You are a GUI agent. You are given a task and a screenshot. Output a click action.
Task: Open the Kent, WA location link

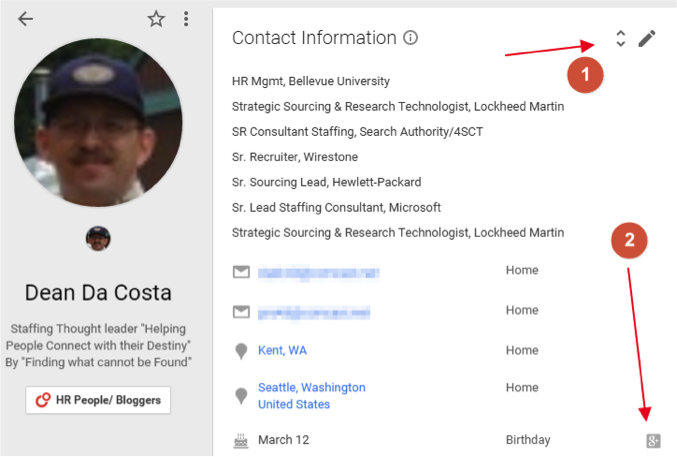point(282,350)
